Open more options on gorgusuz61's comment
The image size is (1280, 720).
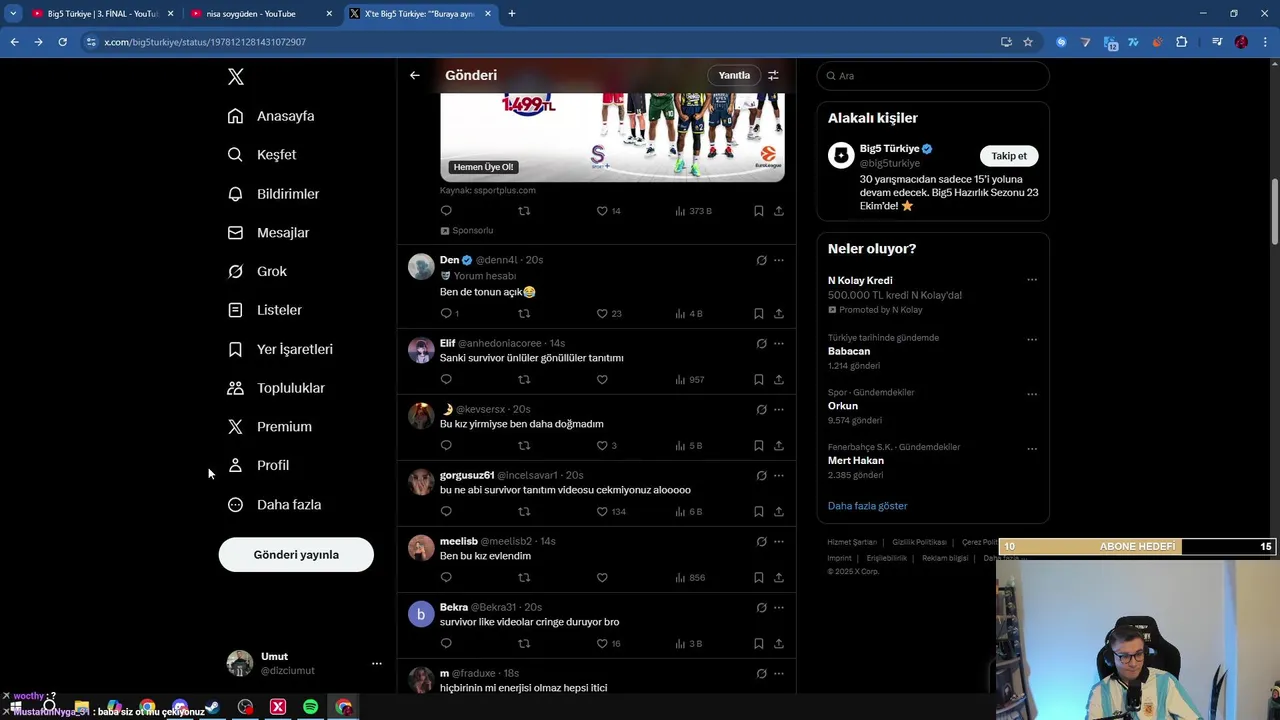pyautogui.click(x=779, y=476)
